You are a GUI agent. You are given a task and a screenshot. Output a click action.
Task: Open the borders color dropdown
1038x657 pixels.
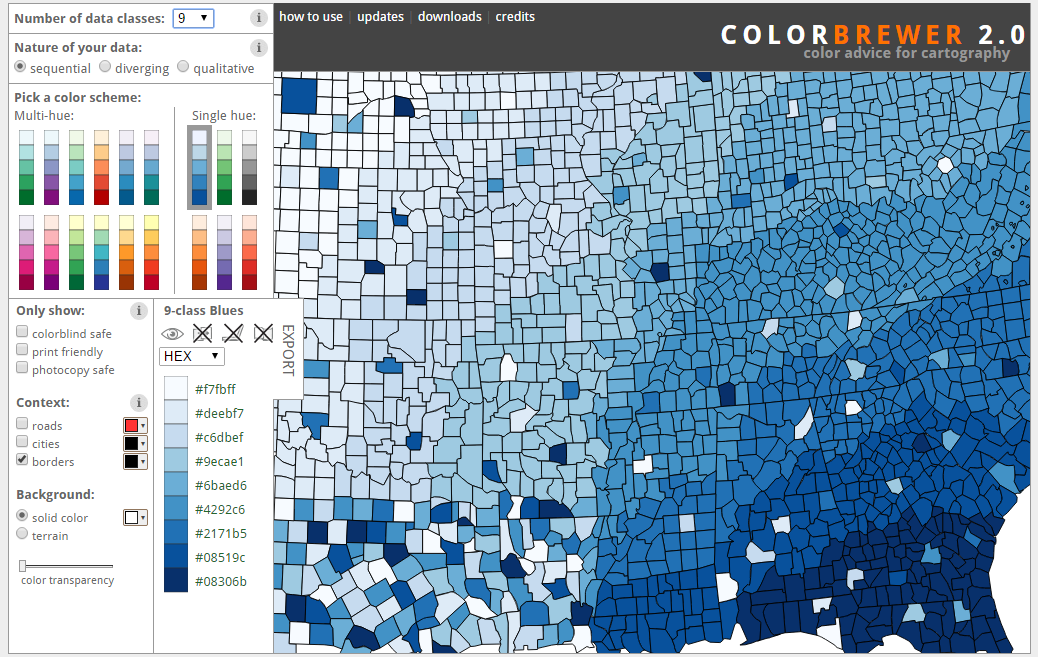(136, 460)
